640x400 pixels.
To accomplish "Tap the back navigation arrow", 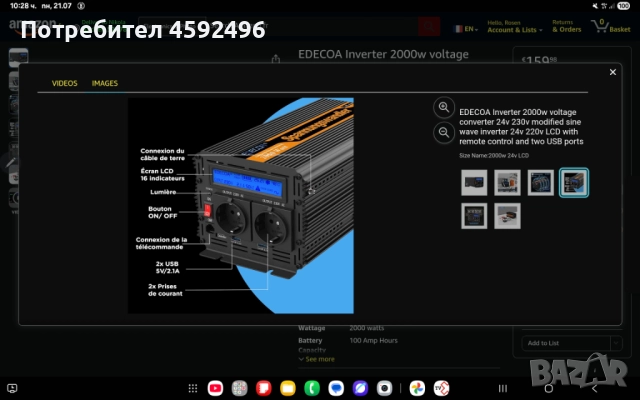I will click(x=595, y=388).
